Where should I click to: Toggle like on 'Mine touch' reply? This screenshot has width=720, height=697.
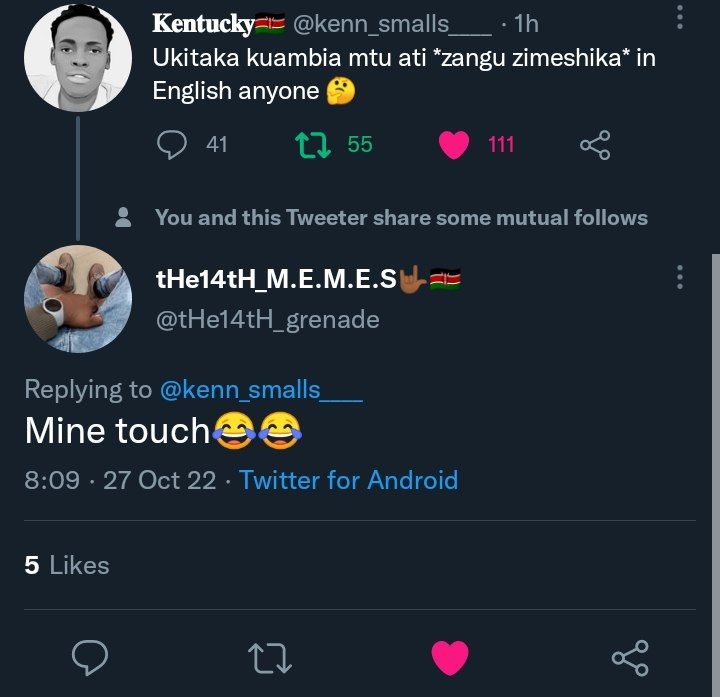pos(450,658)
